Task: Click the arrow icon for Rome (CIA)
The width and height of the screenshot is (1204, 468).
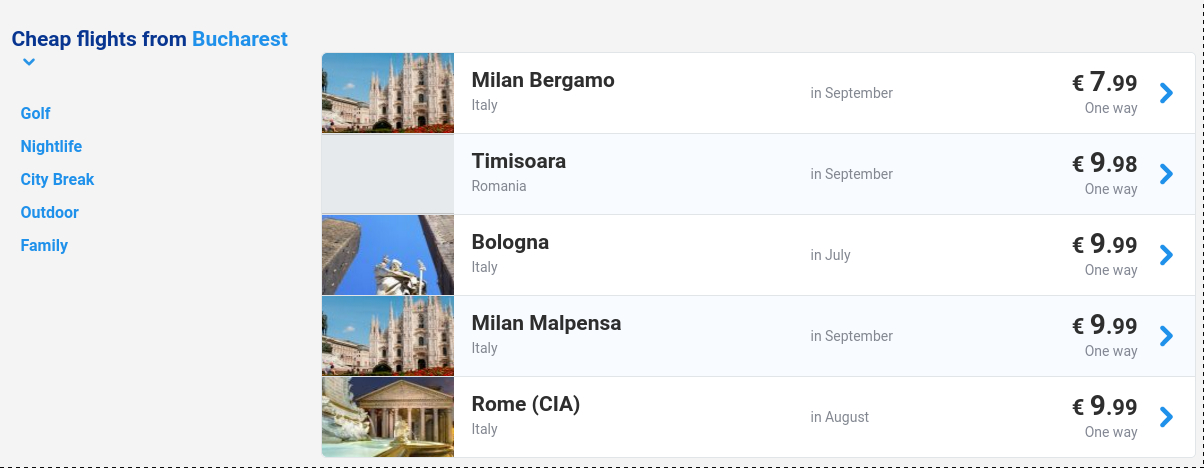Action: 1166,417
